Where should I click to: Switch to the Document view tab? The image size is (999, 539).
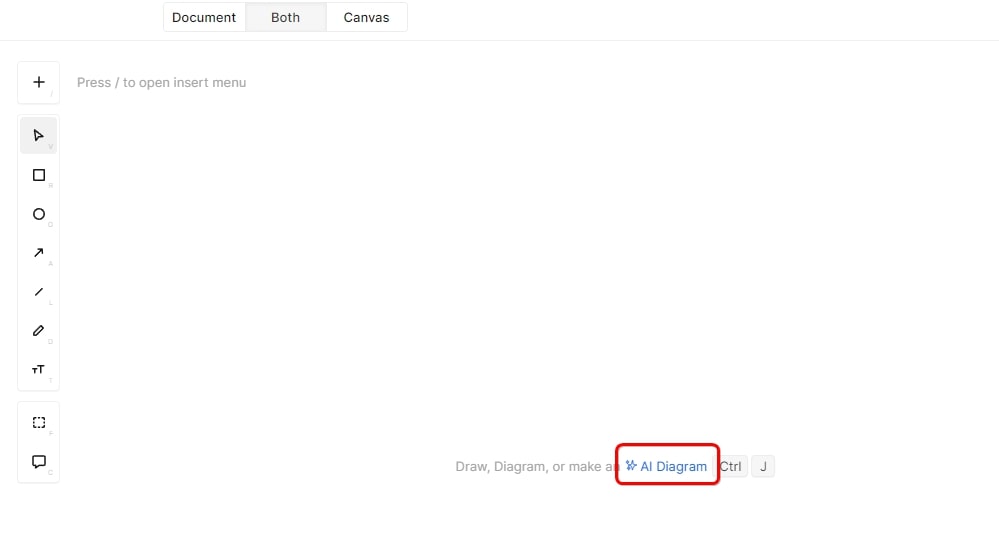click(x=204, y=17)
